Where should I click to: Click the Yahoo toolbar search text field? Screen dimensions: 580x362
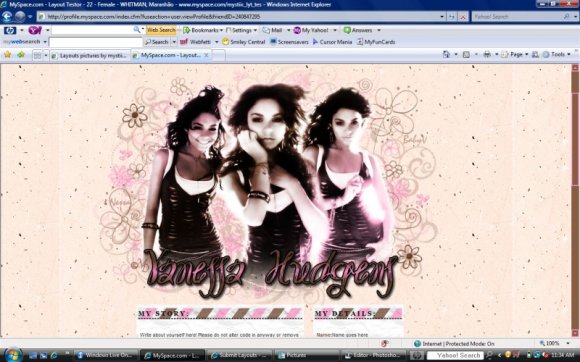tap(93, 30)
